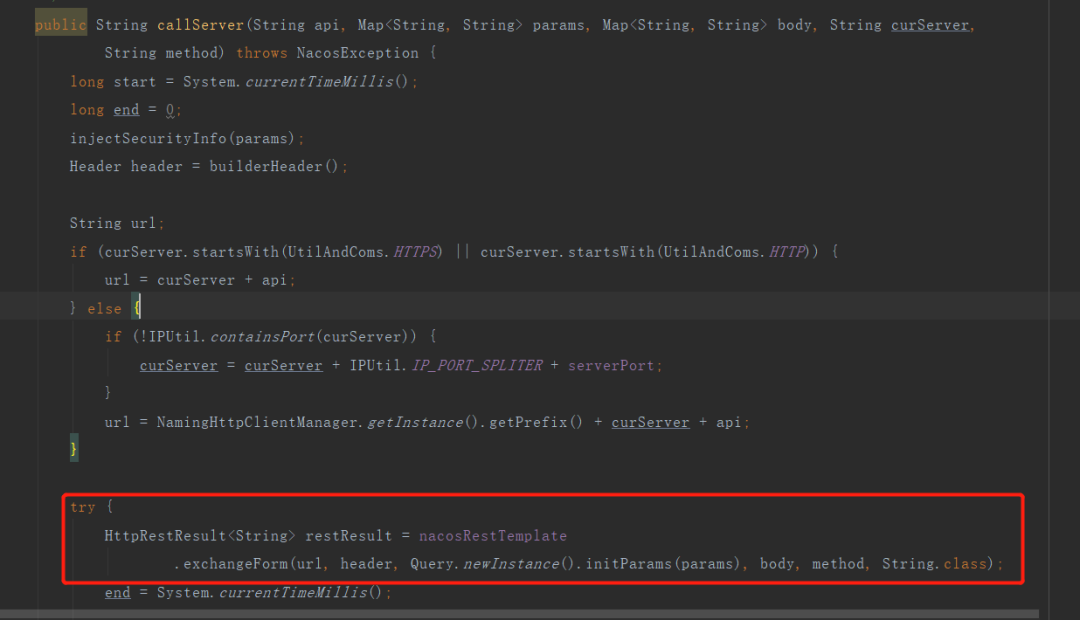Viewport: 1080px width, 620px height.
Task: Click the getInstance() call
Action: pyautogui.click(x=423, y=422)
